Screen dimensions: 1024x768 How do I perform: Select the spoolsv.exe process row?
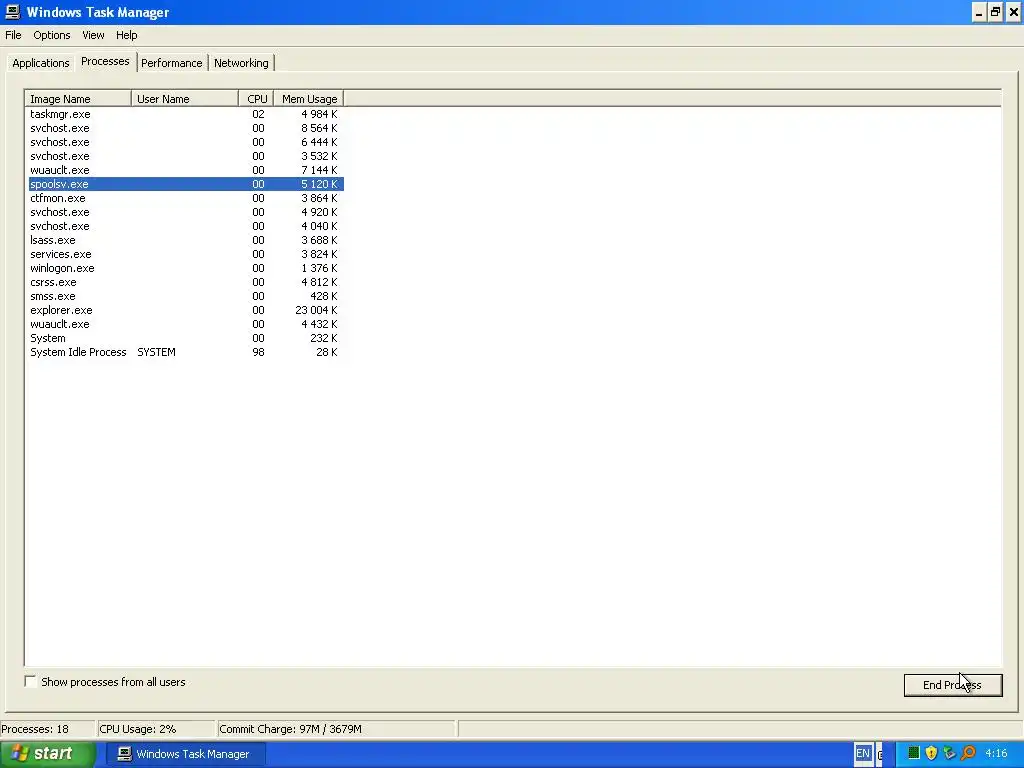pyautogui.click(x=186, y=184)
